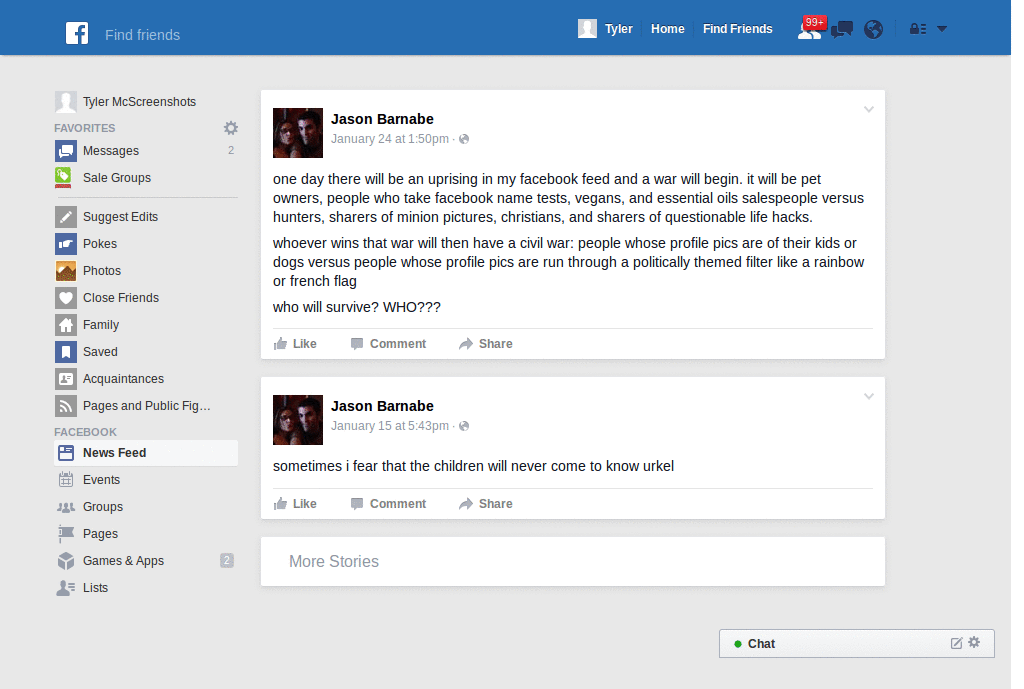Open friend requests icon with 99+ badge
This screenshot has height=689, width=1024.
(x=811, y=28)
